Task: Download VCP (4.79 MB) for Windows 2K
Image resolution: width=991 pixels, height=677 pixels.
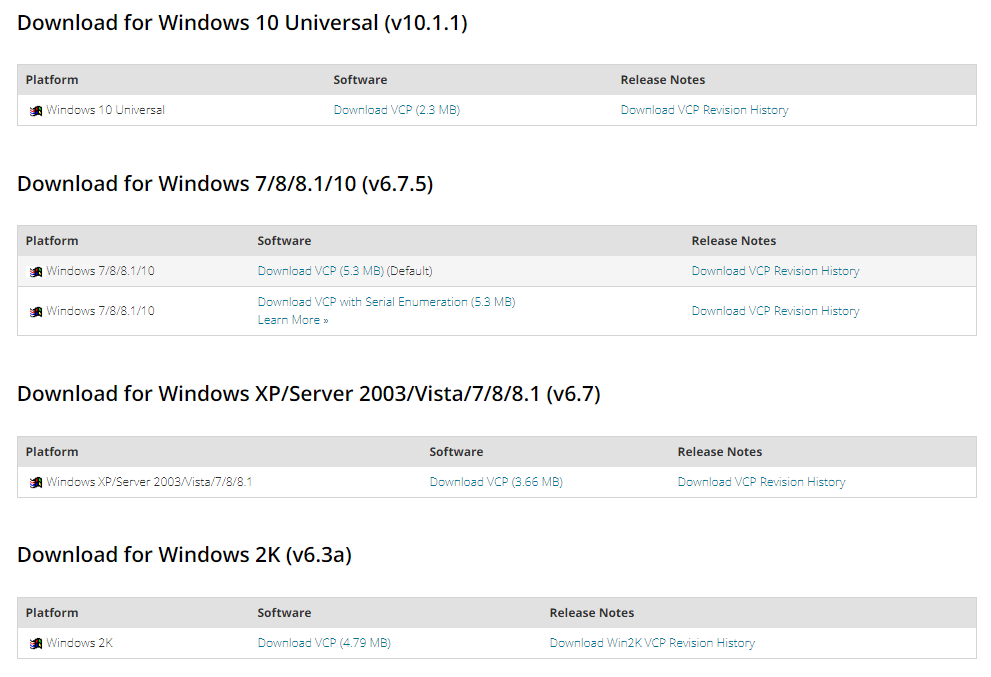Action: point(324,643)
